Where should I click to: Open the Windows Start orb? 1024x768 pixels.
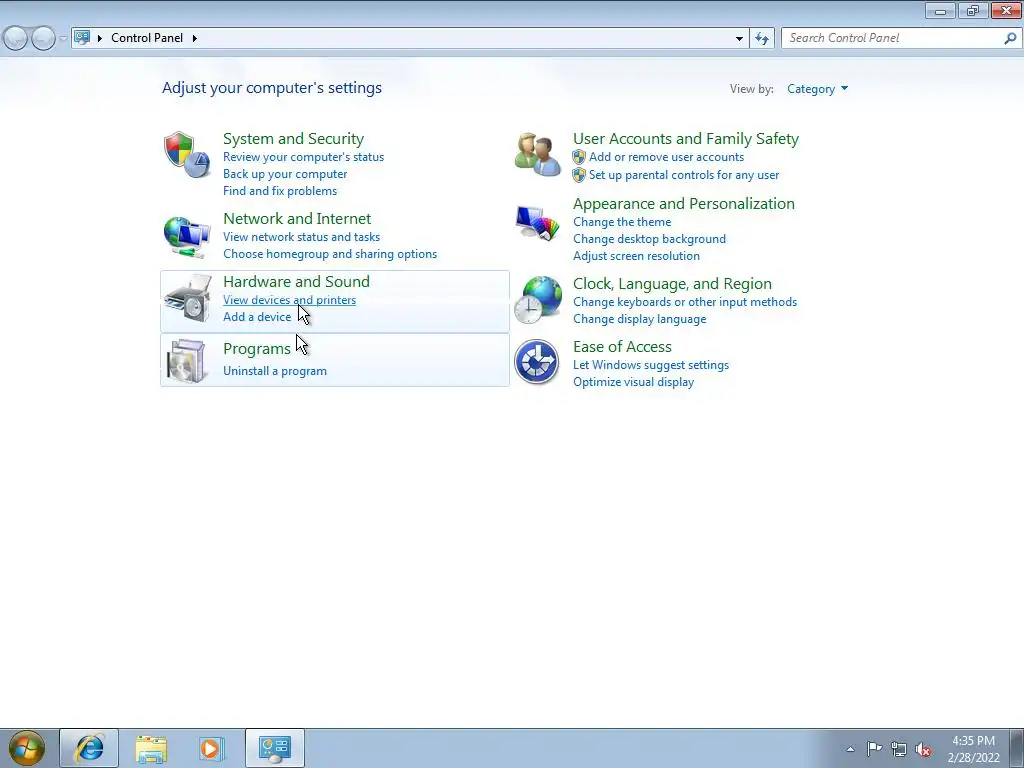(x=27, y=748)
